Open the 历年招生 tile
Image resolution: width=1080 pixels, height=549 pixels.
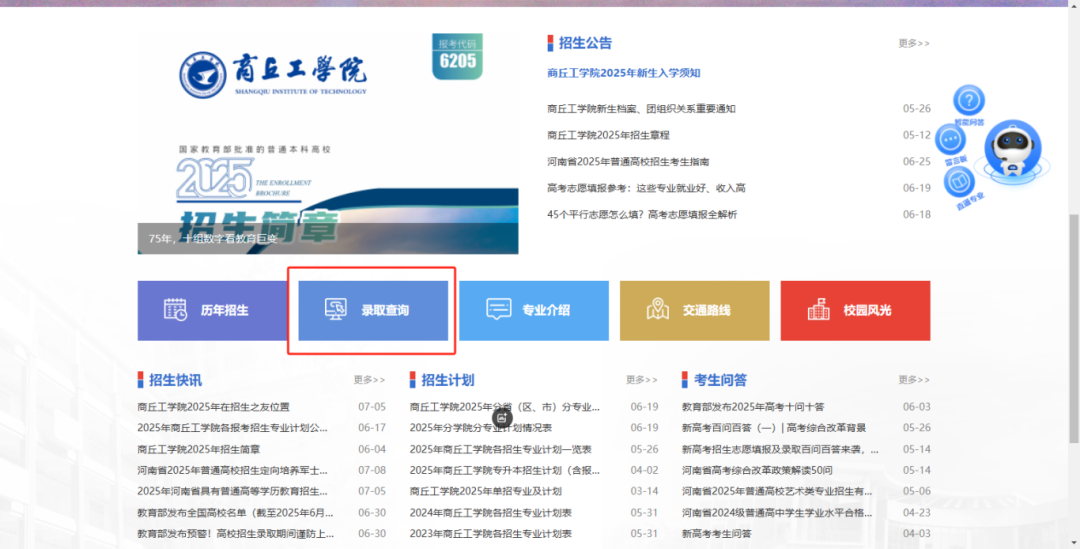212,311
